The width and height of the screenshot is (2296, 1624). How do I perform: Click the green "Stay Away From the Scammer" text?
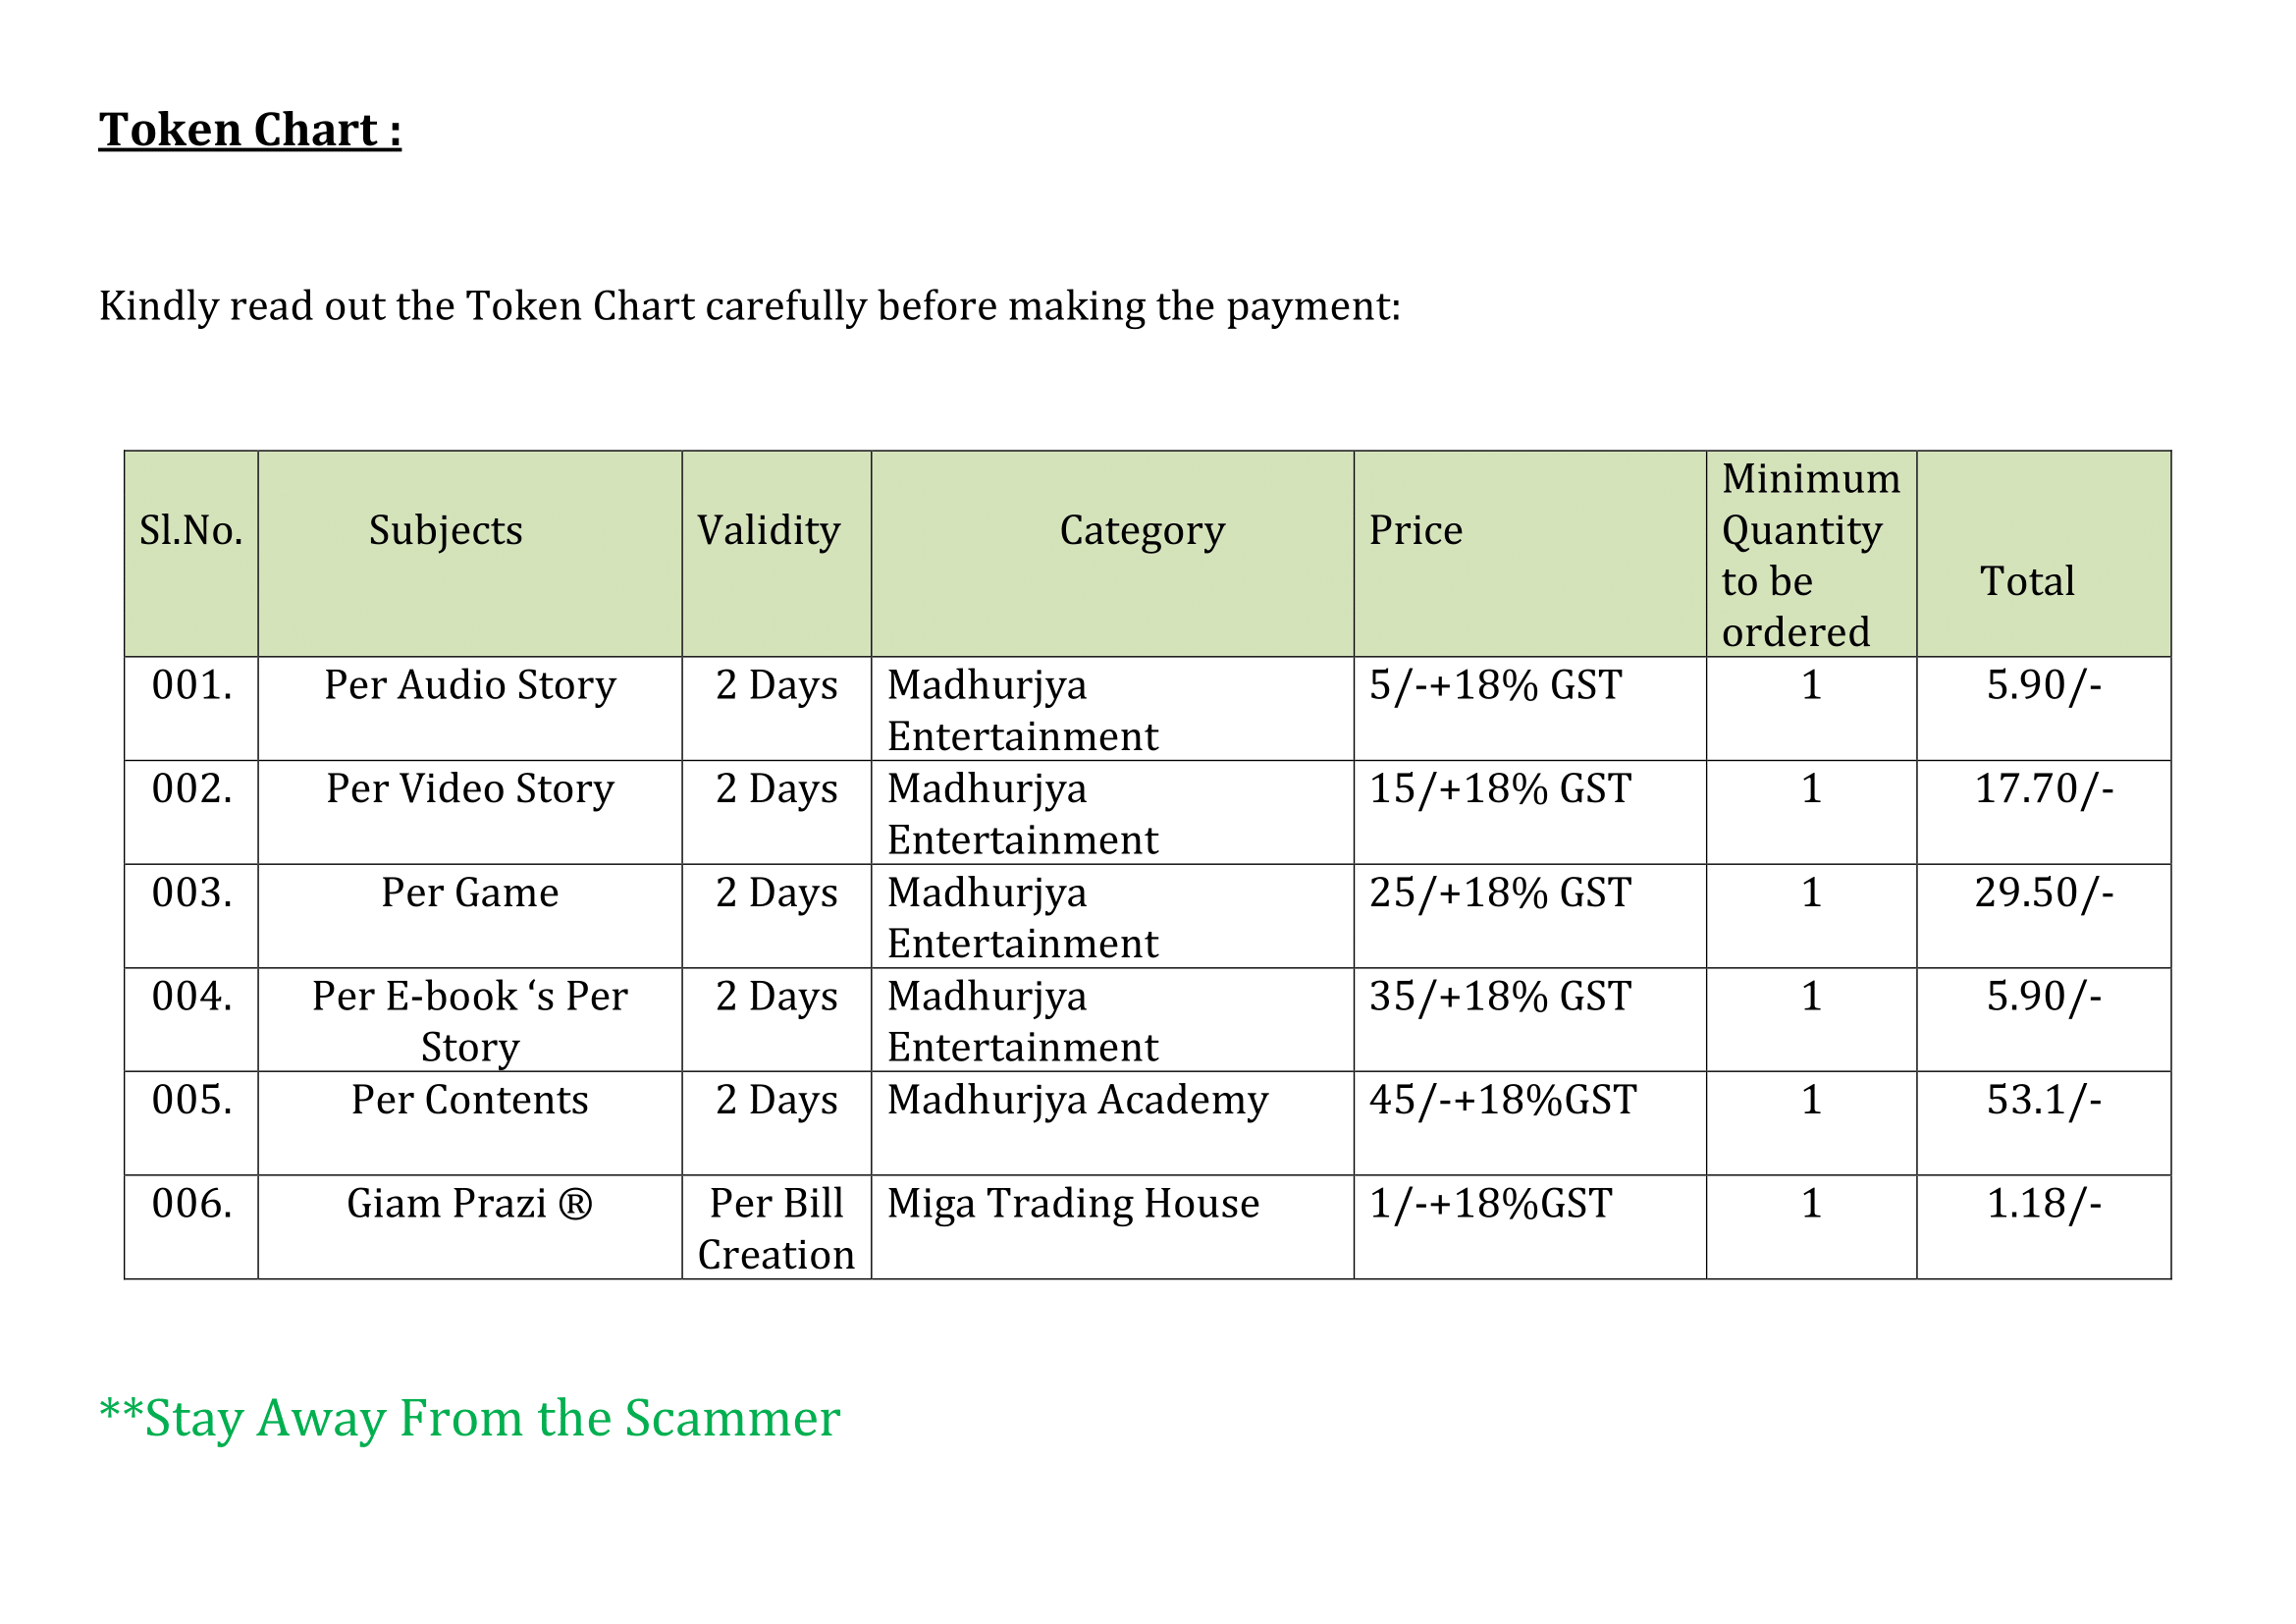tap(470, 1418)
